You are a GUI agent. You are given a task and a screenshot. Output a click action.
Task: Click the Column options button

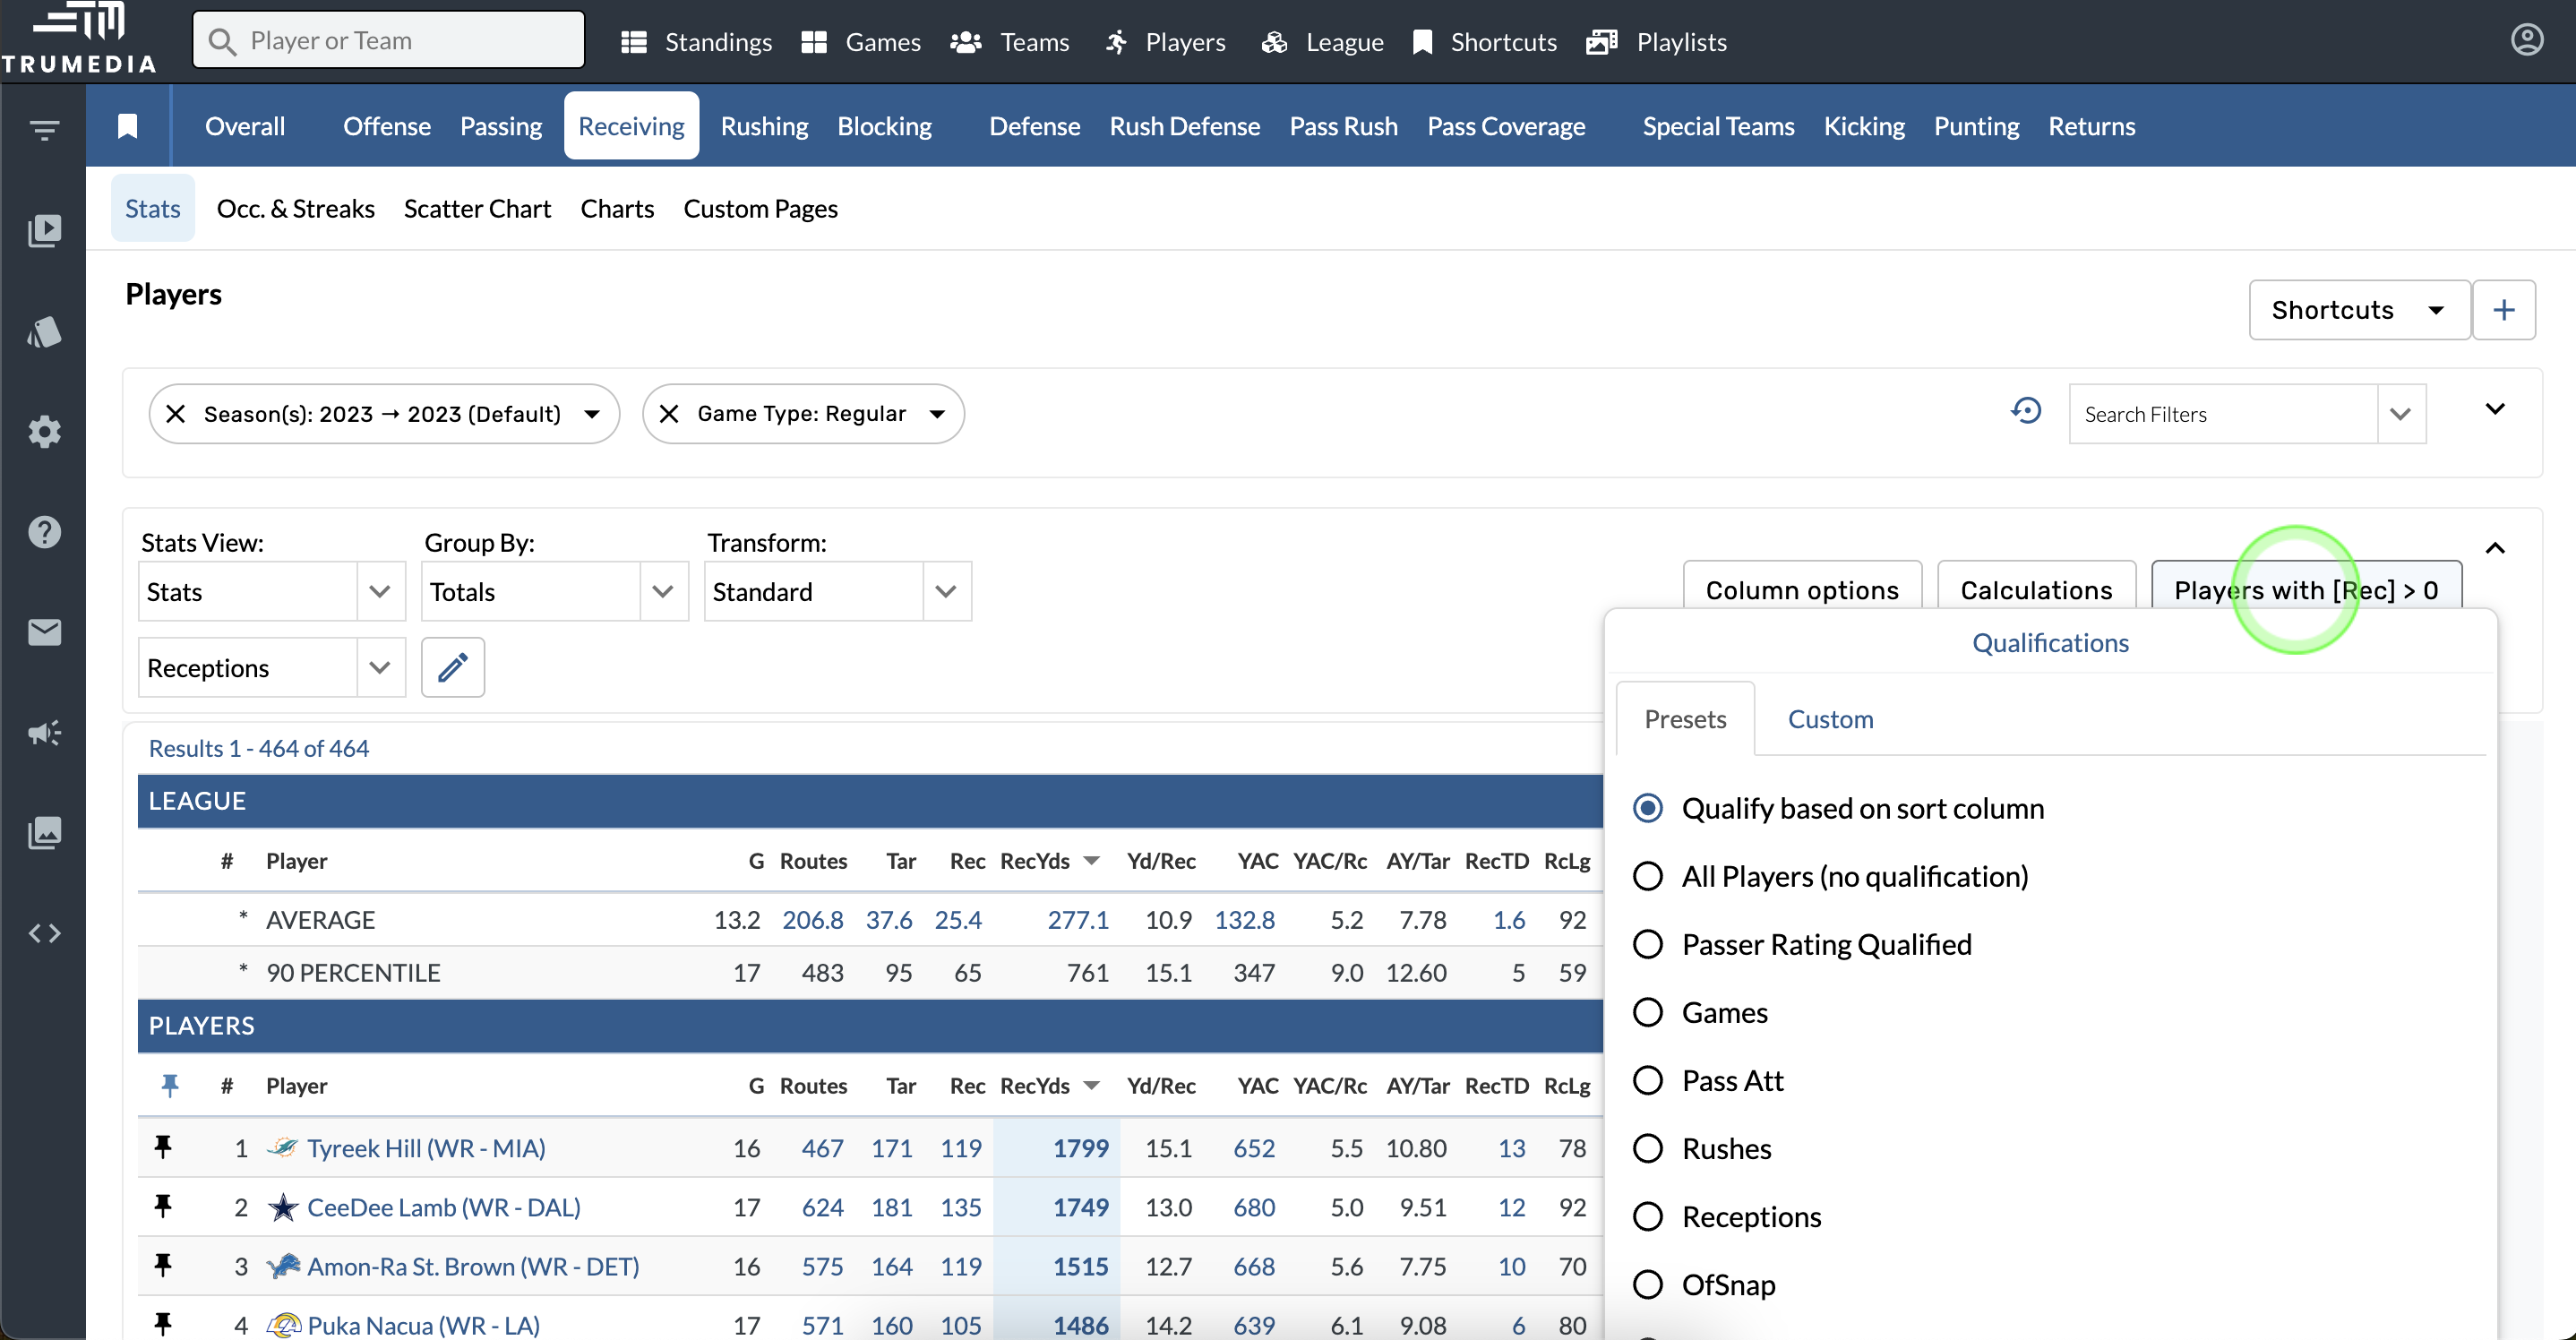pos(1801,590)
